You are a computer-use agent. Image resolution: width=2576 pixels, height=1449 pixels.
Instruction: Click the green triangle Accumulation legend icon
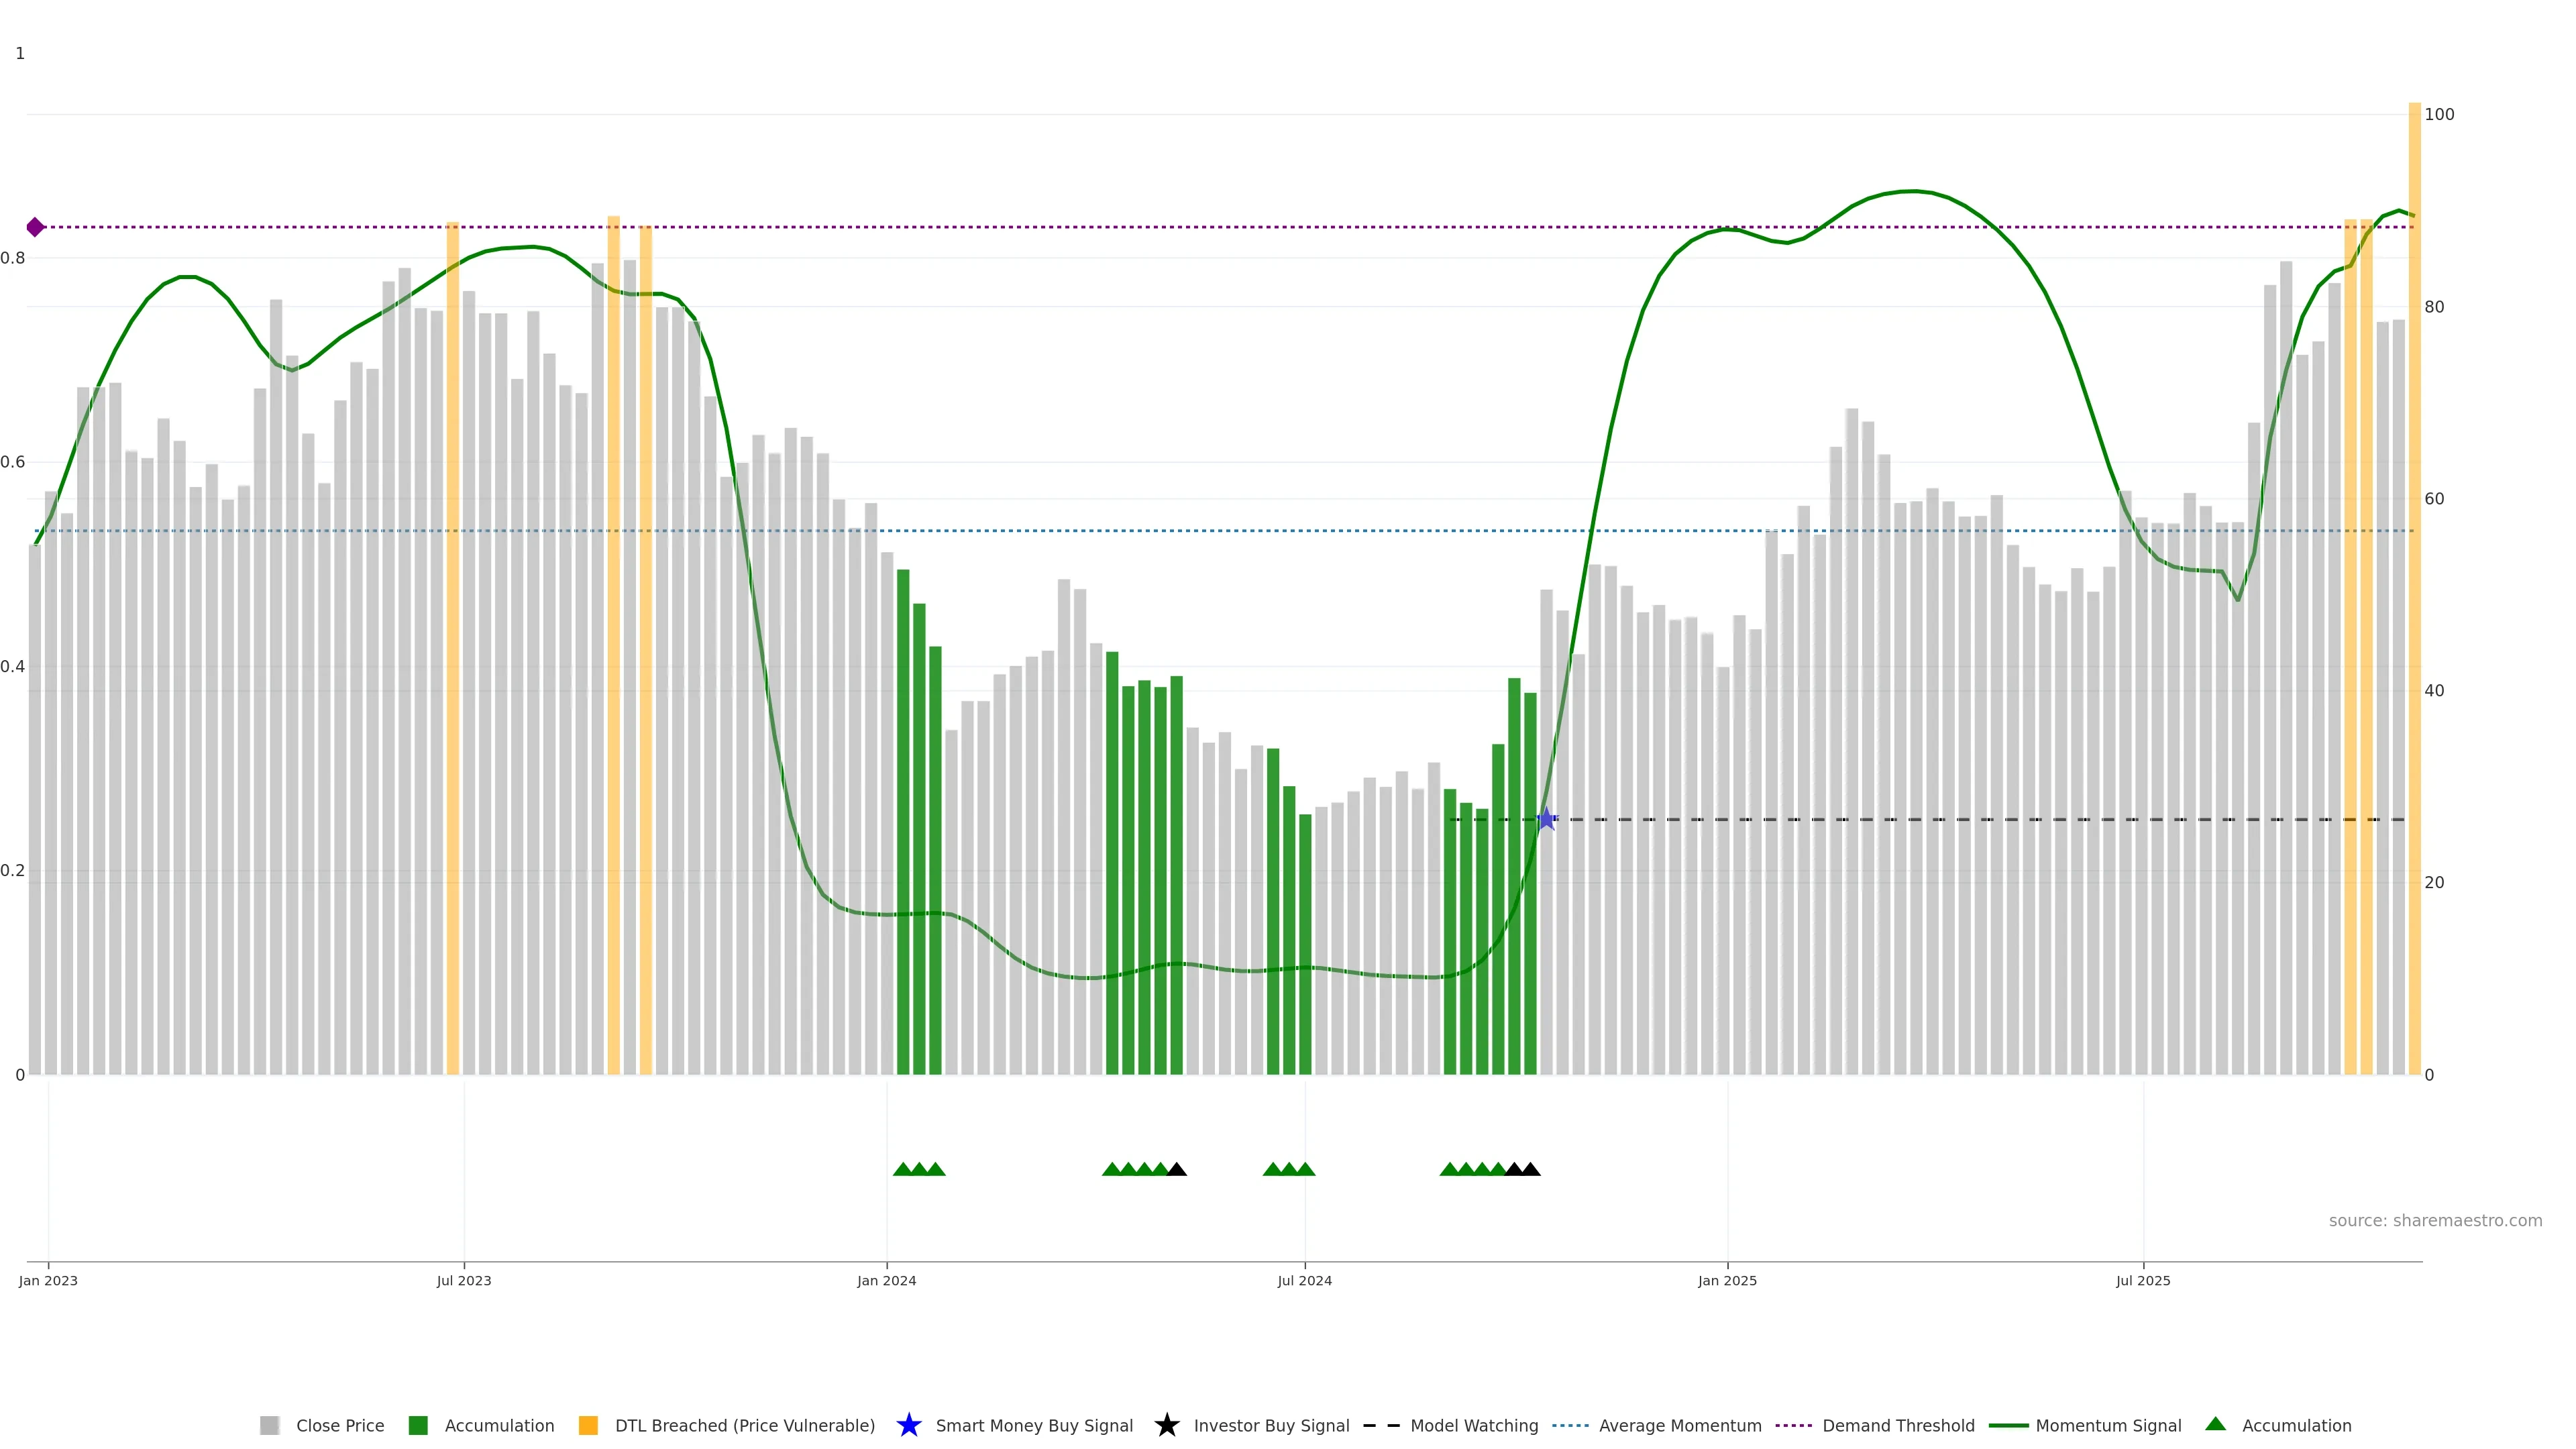pos(2215,1424)
